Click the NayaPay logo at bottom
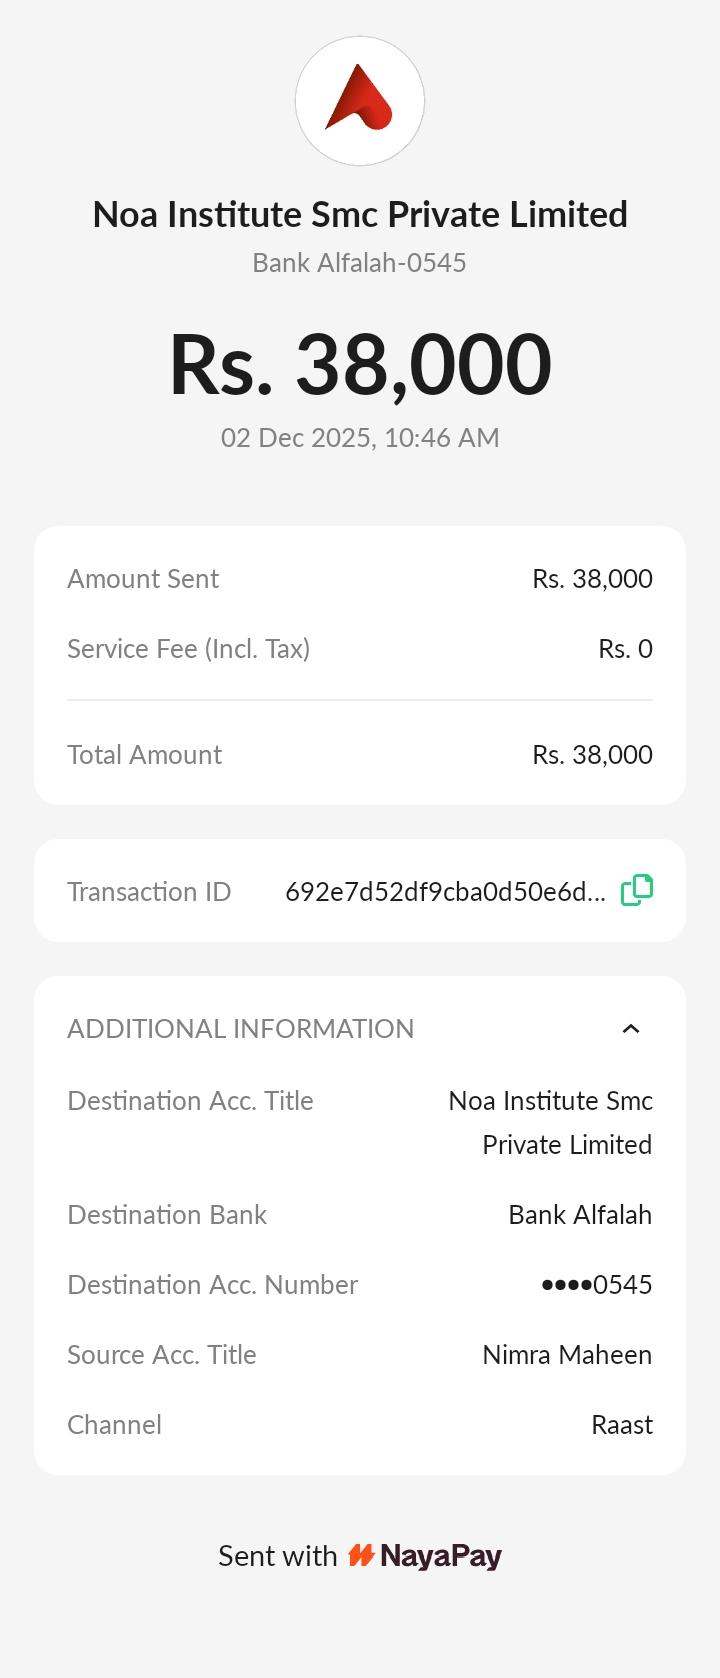 click(425, 1556)
